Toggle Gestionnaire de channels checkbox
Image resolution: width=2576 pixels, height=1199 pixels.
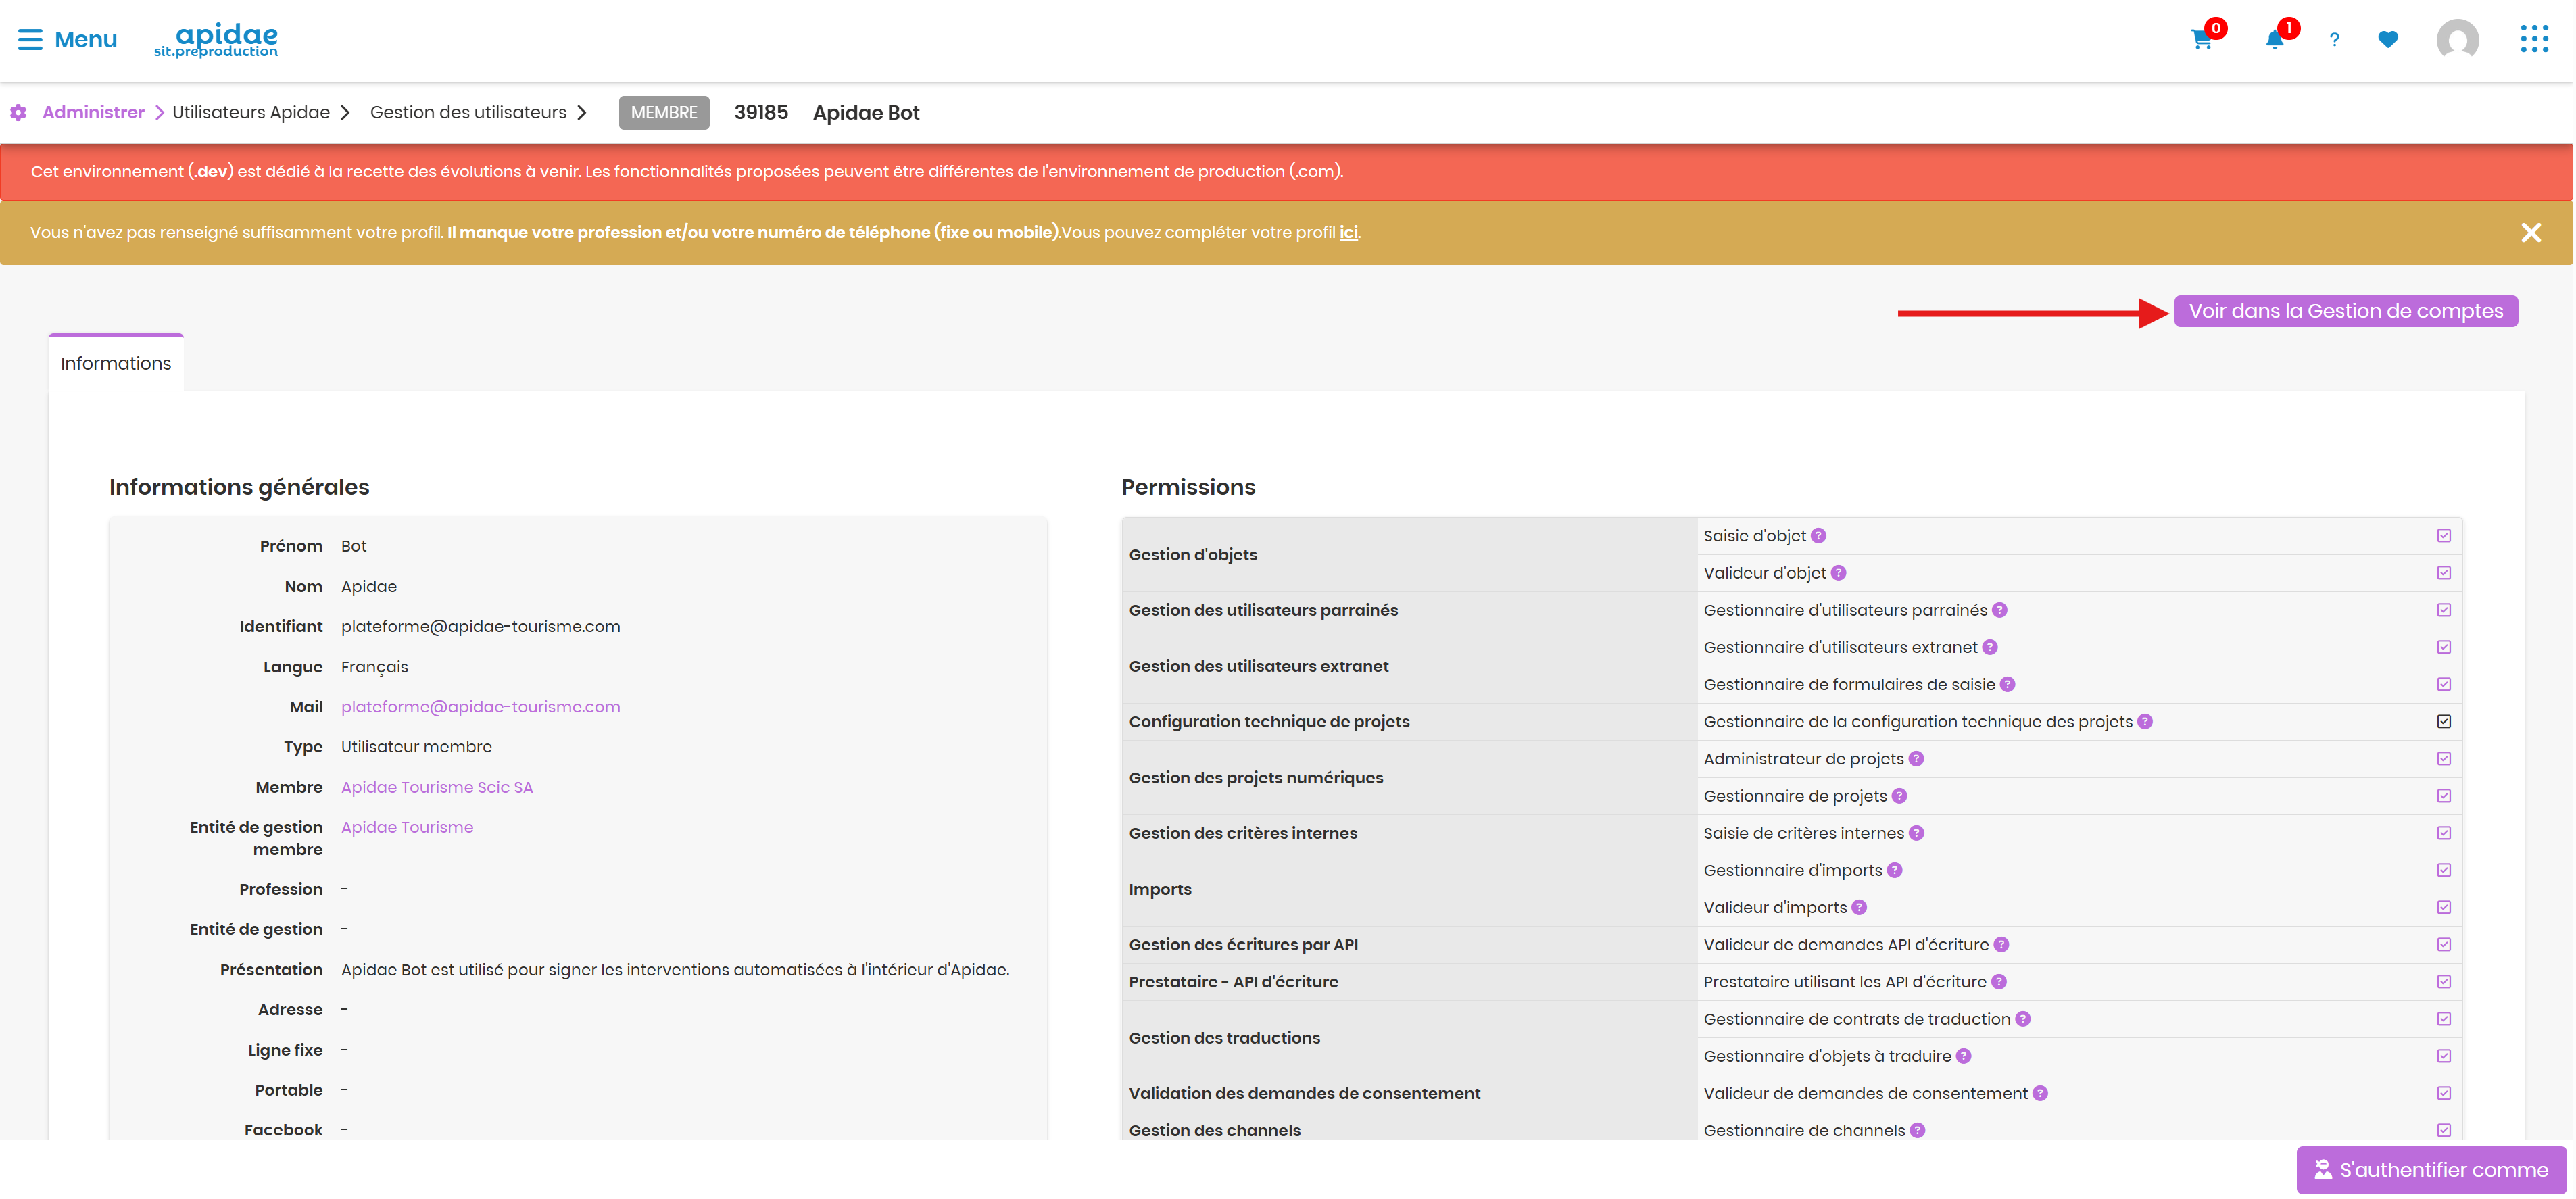click(x=2444, y=1131)
